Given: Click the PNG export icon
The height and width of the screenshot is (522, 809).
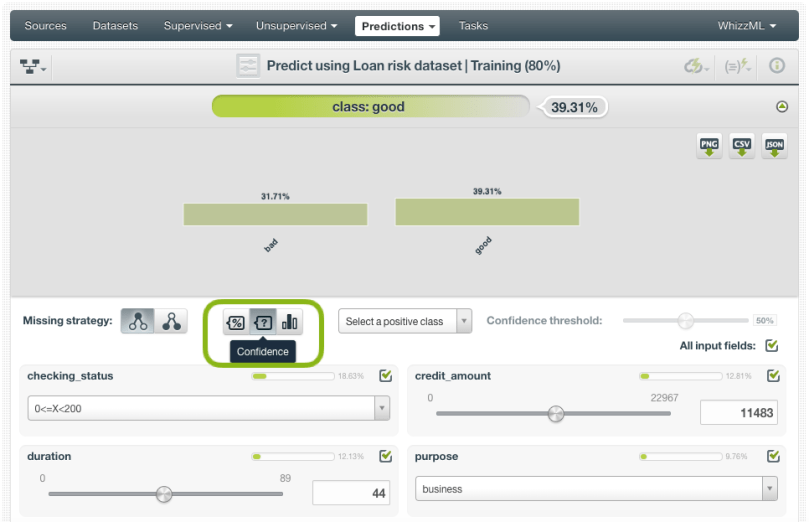Looking at the screenshot, I should click(709, 146).
